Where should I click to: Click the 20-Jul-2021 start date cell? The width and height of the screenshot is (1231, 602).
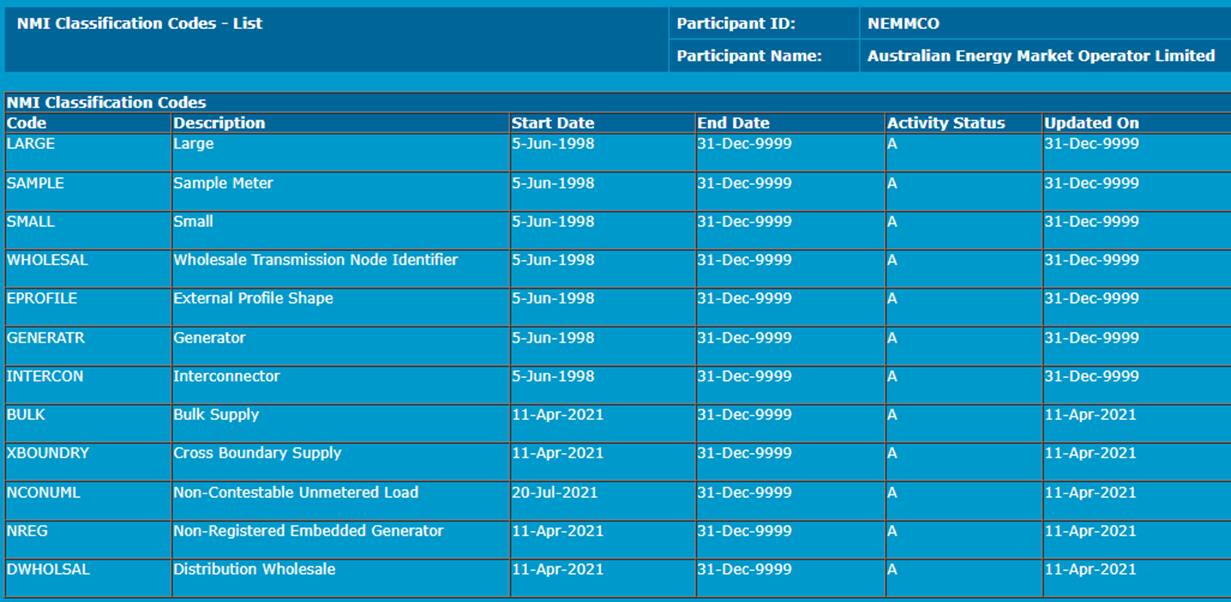click(x=554, y=492)
